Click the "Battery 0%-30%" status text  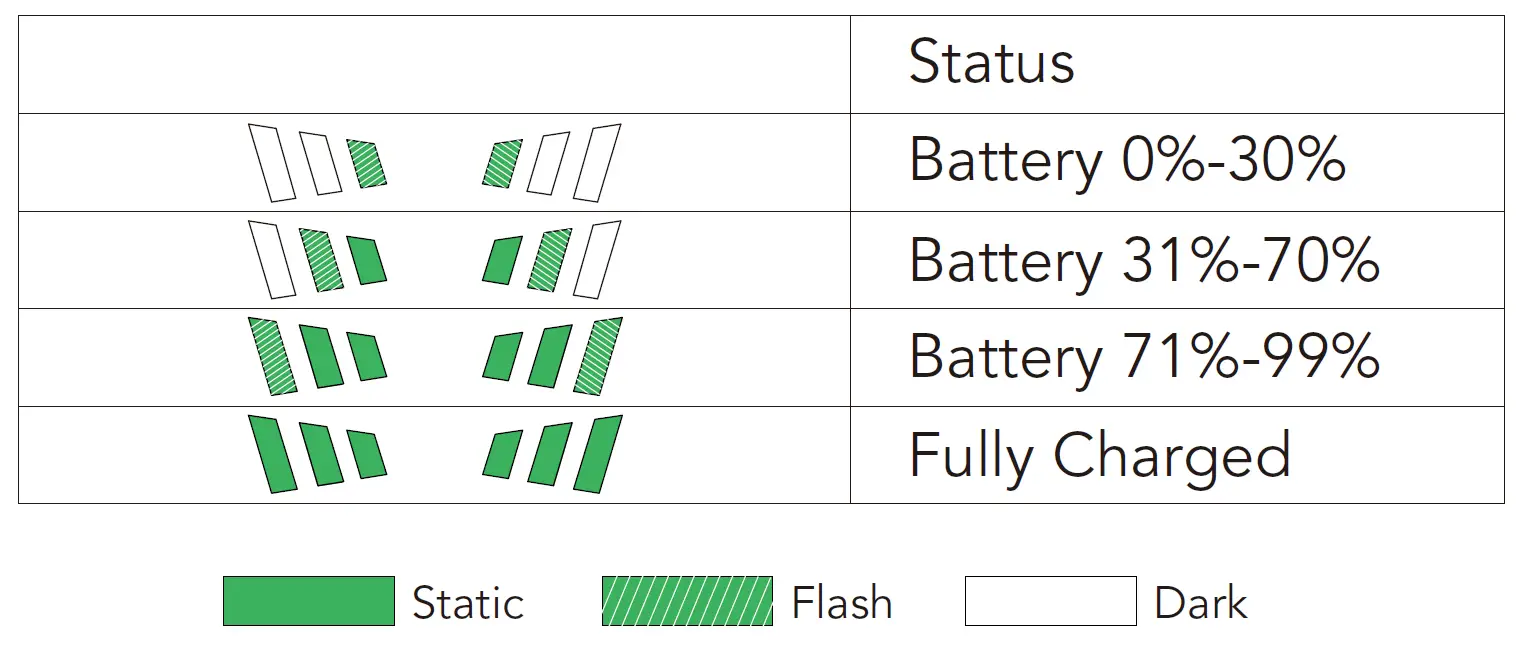[1126, 160]
